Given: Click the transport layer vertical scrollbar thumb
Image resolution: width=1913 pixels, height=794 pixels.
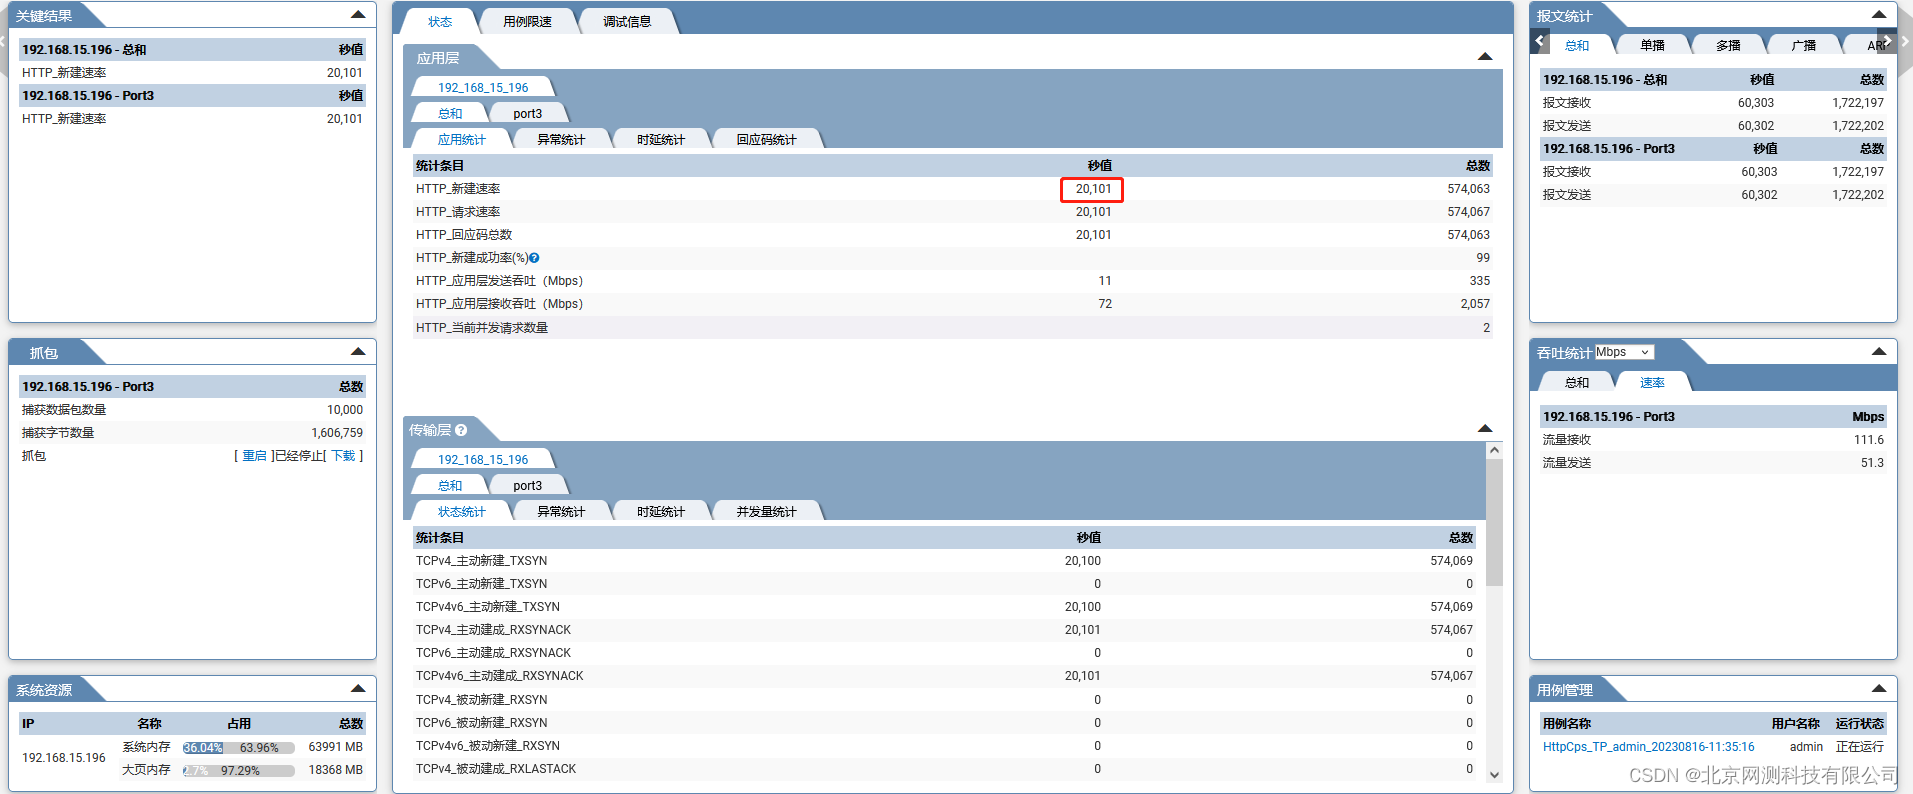Looking at the screenshot, I should tap(1494, 523).
